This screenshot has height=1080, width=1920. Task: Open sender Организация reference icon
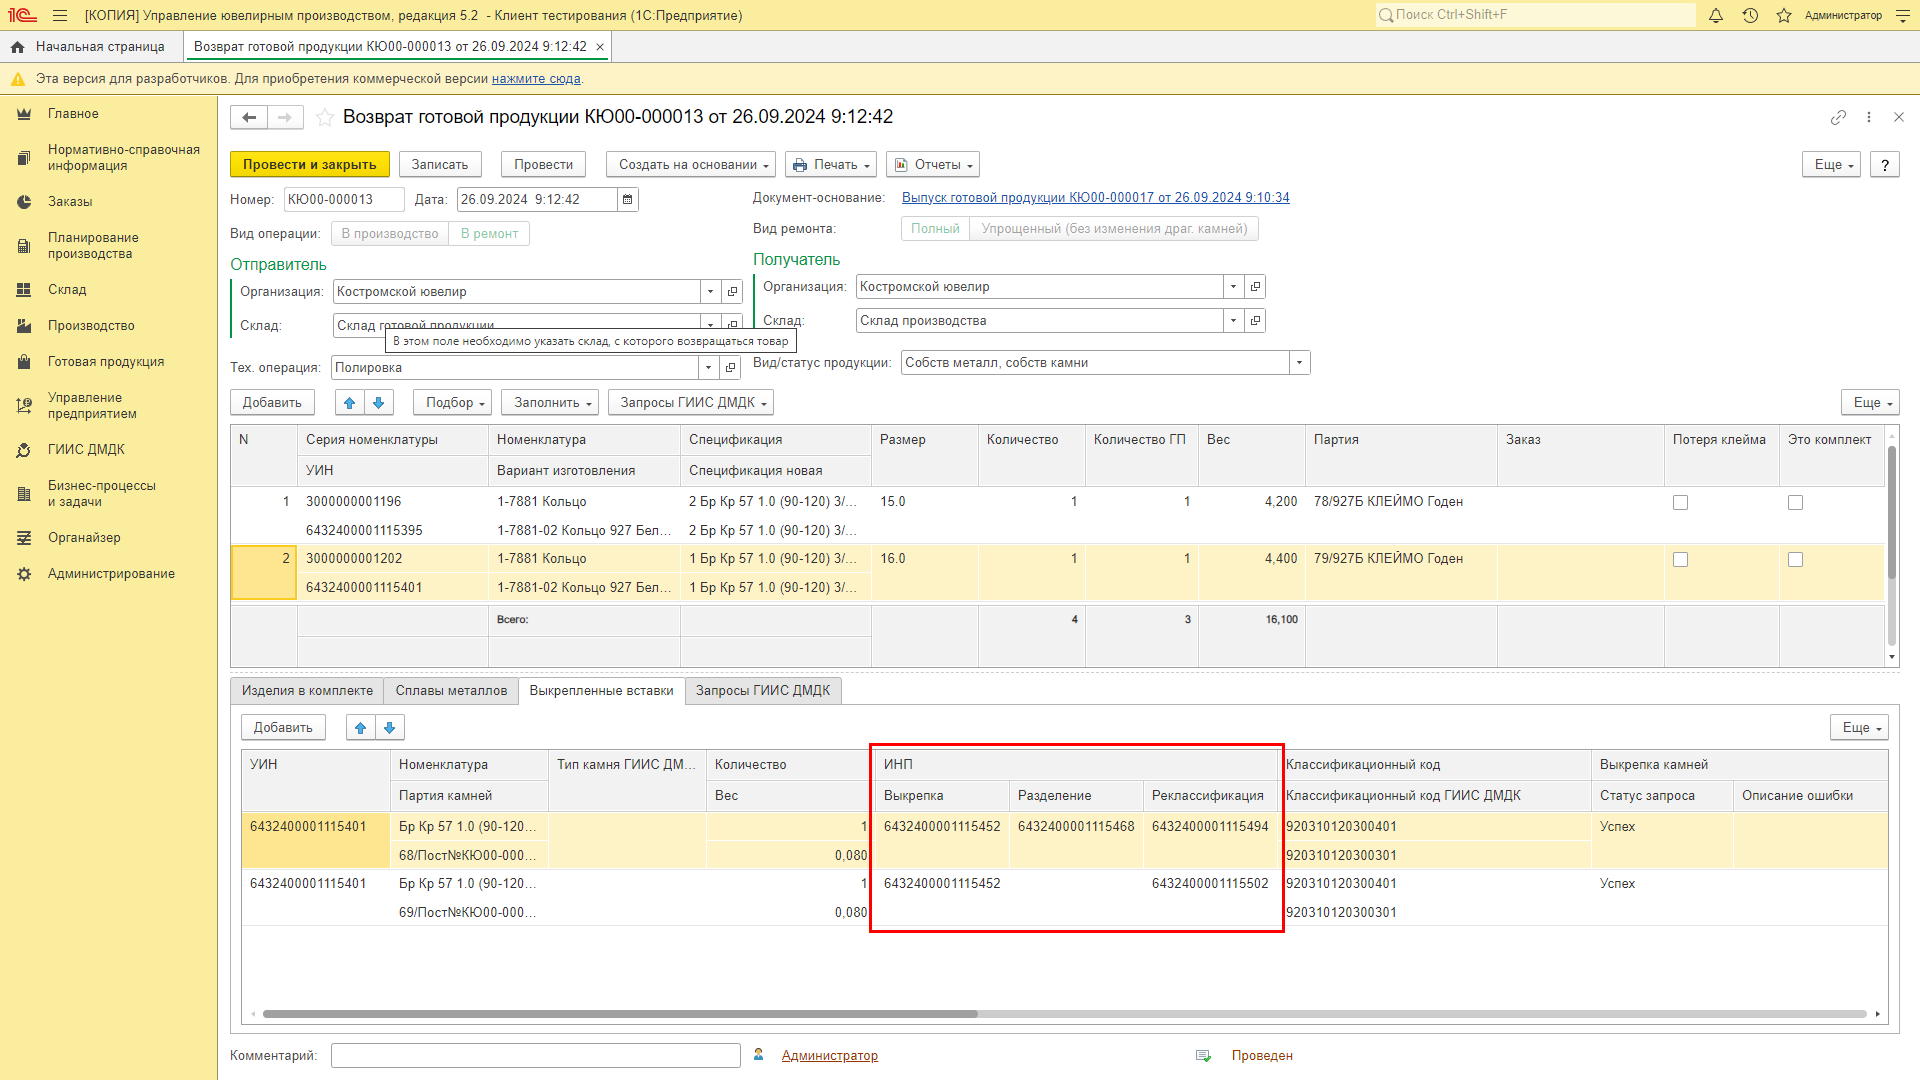coord(733,292)
